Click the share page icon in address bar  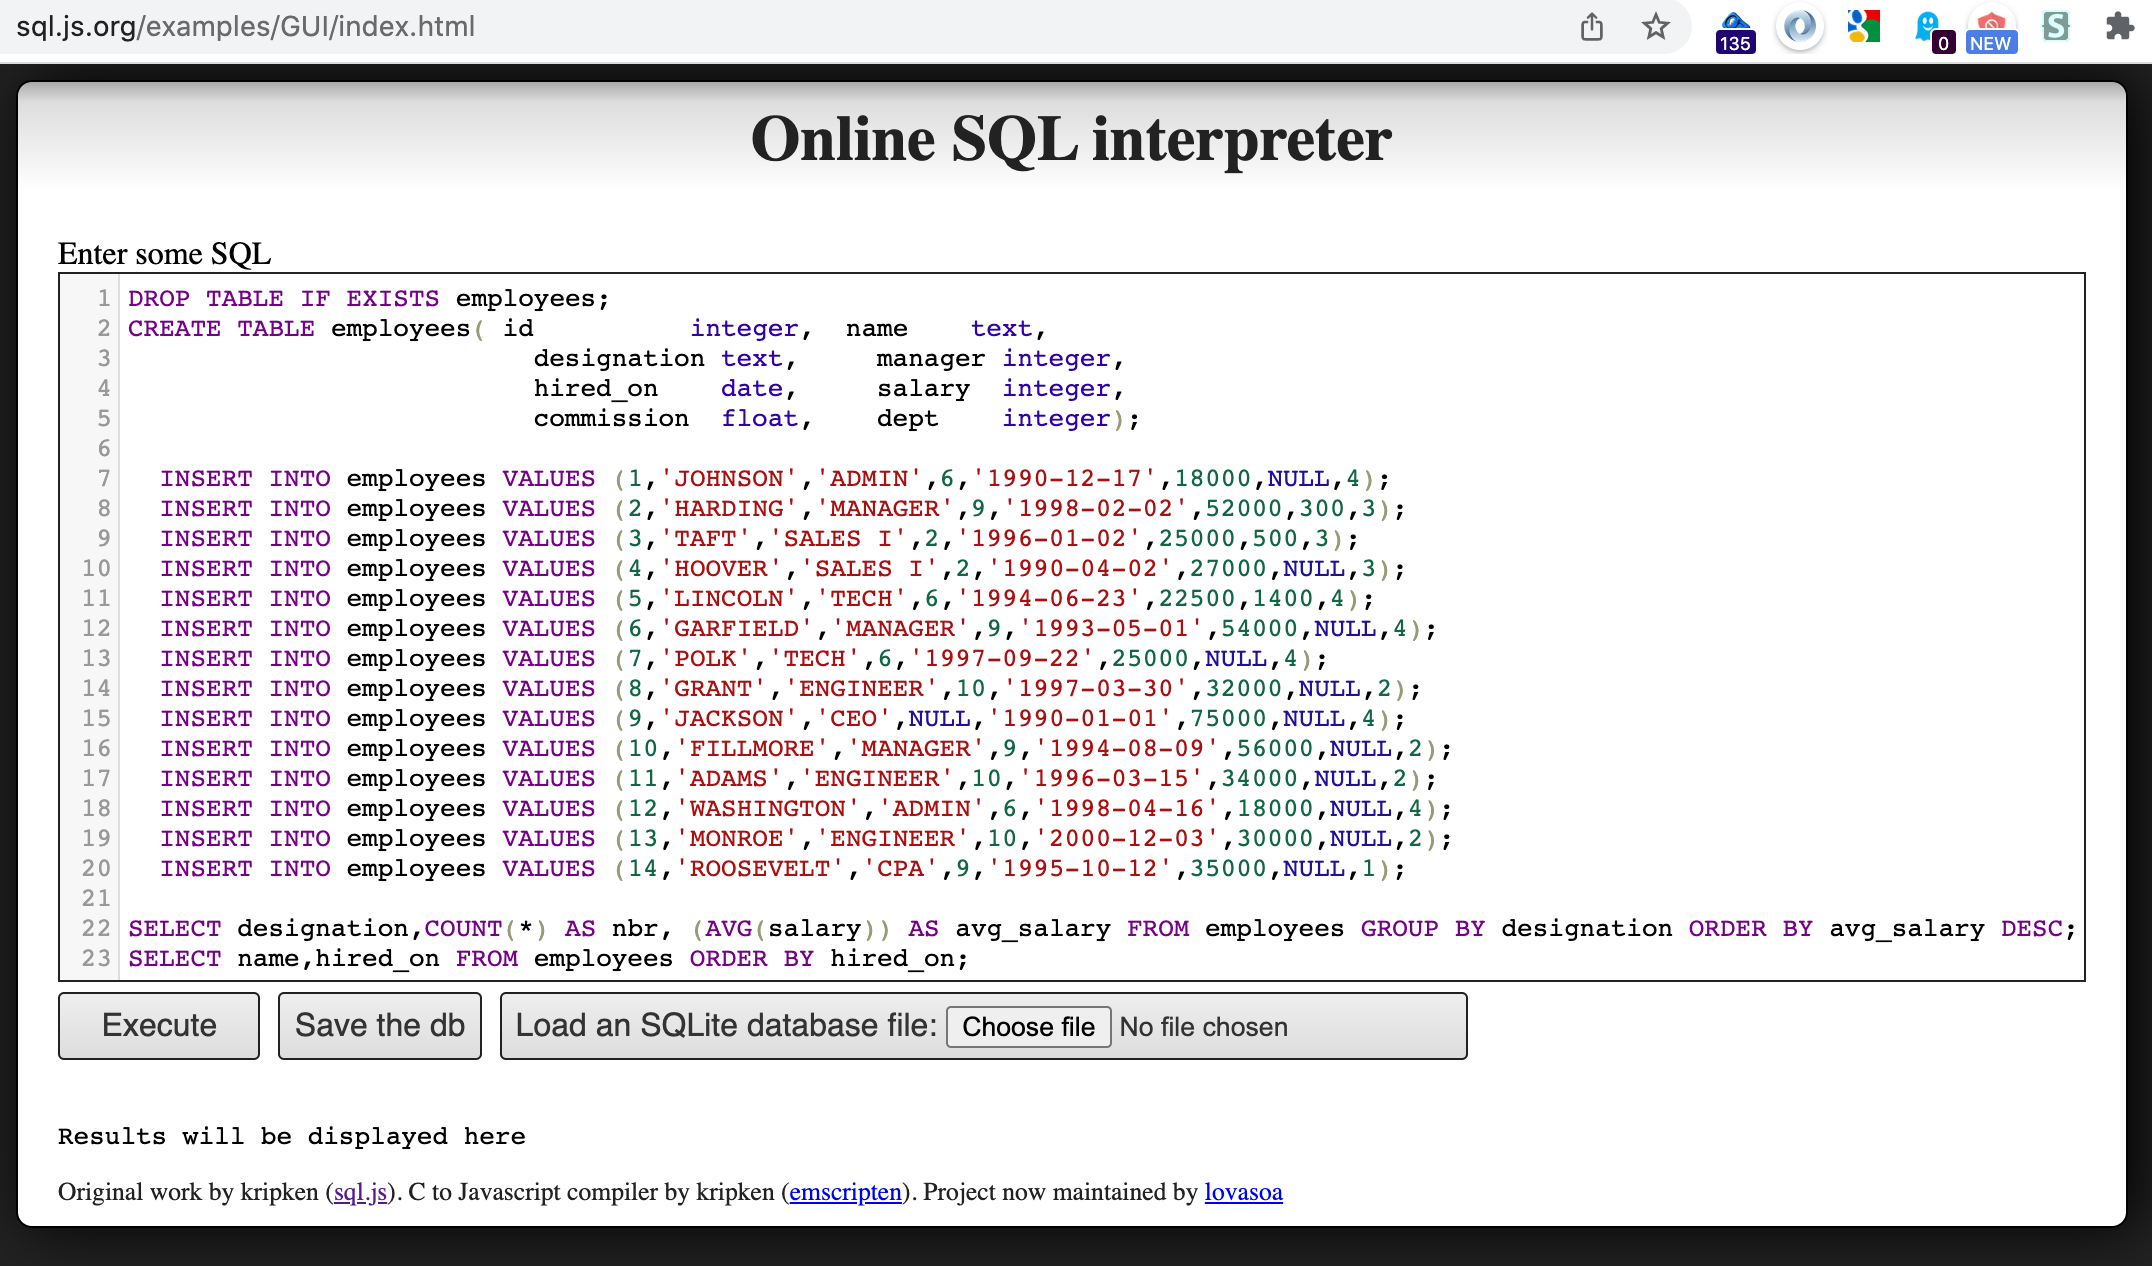point(1592,27)
